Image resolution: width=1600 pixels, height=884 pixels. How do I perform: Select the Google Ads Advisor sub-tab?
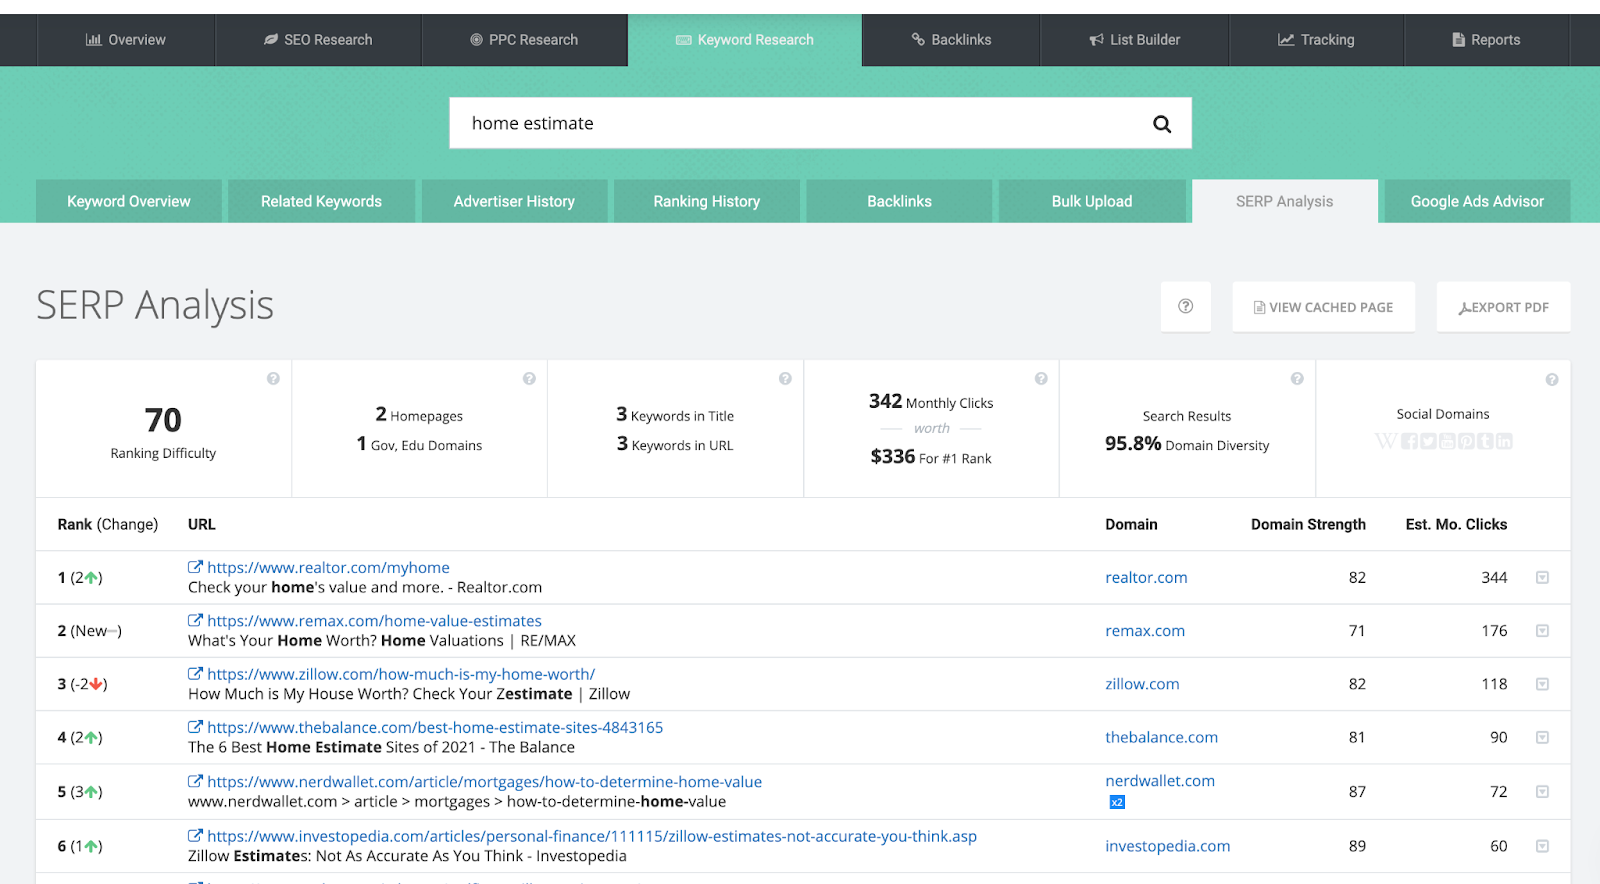(x=1477, y=201)
